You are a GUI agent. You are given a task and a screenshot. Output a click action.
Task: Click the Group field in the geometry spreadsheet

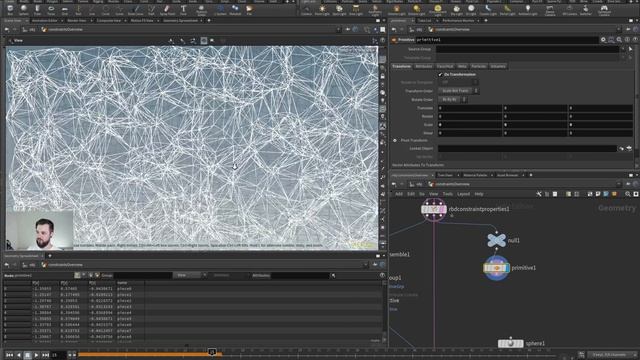pyautogui.click(x=142, y=276)
